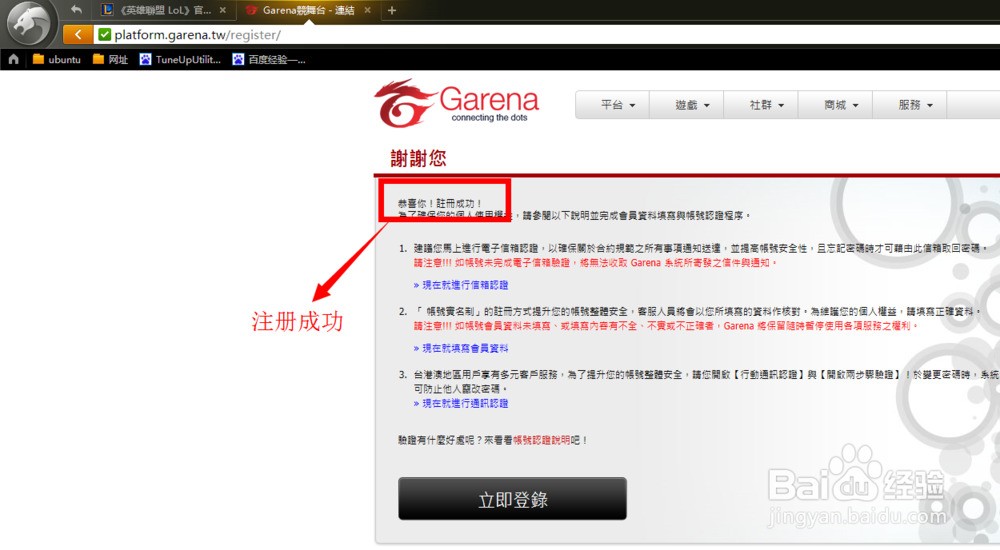This screenshot has width=1000, height=550.
Task: Click the green secure site shield icon
Action: (105, 34)
